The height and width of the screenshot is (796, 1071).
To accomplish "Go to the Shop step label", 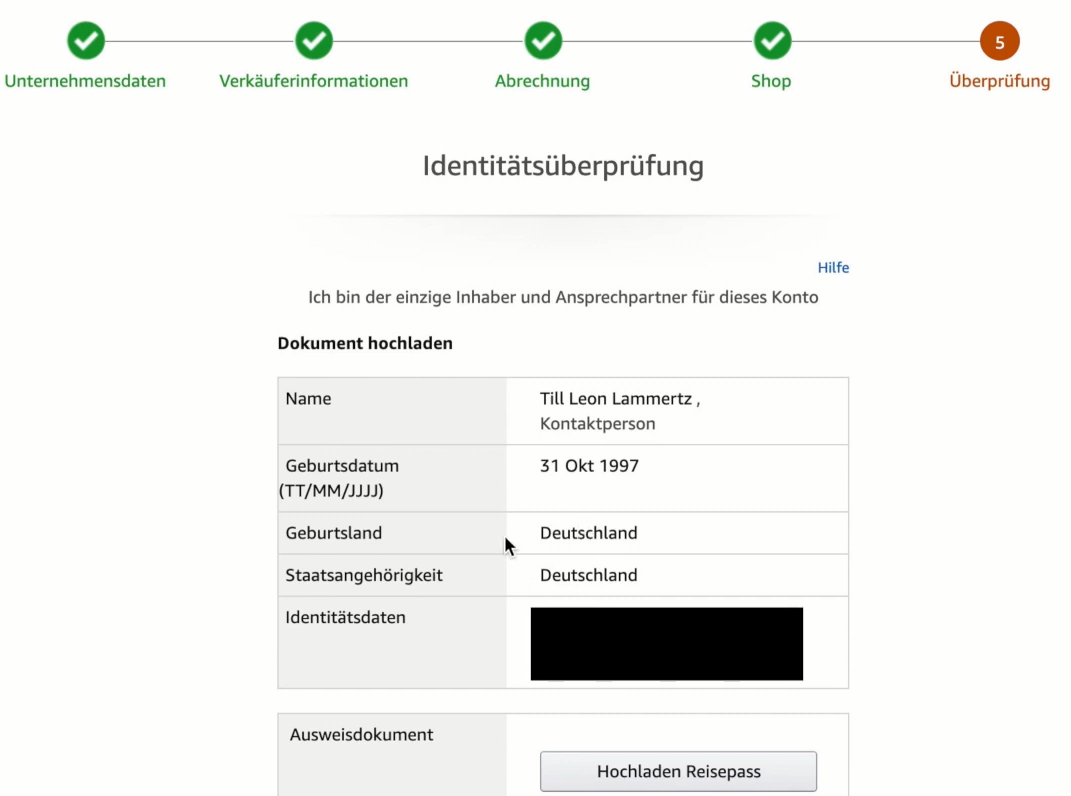I will coord(771,80).
